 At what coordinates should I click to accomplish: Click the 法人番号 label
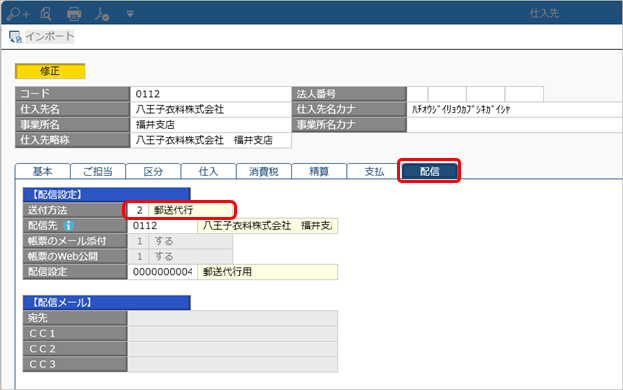click(349, 94)
